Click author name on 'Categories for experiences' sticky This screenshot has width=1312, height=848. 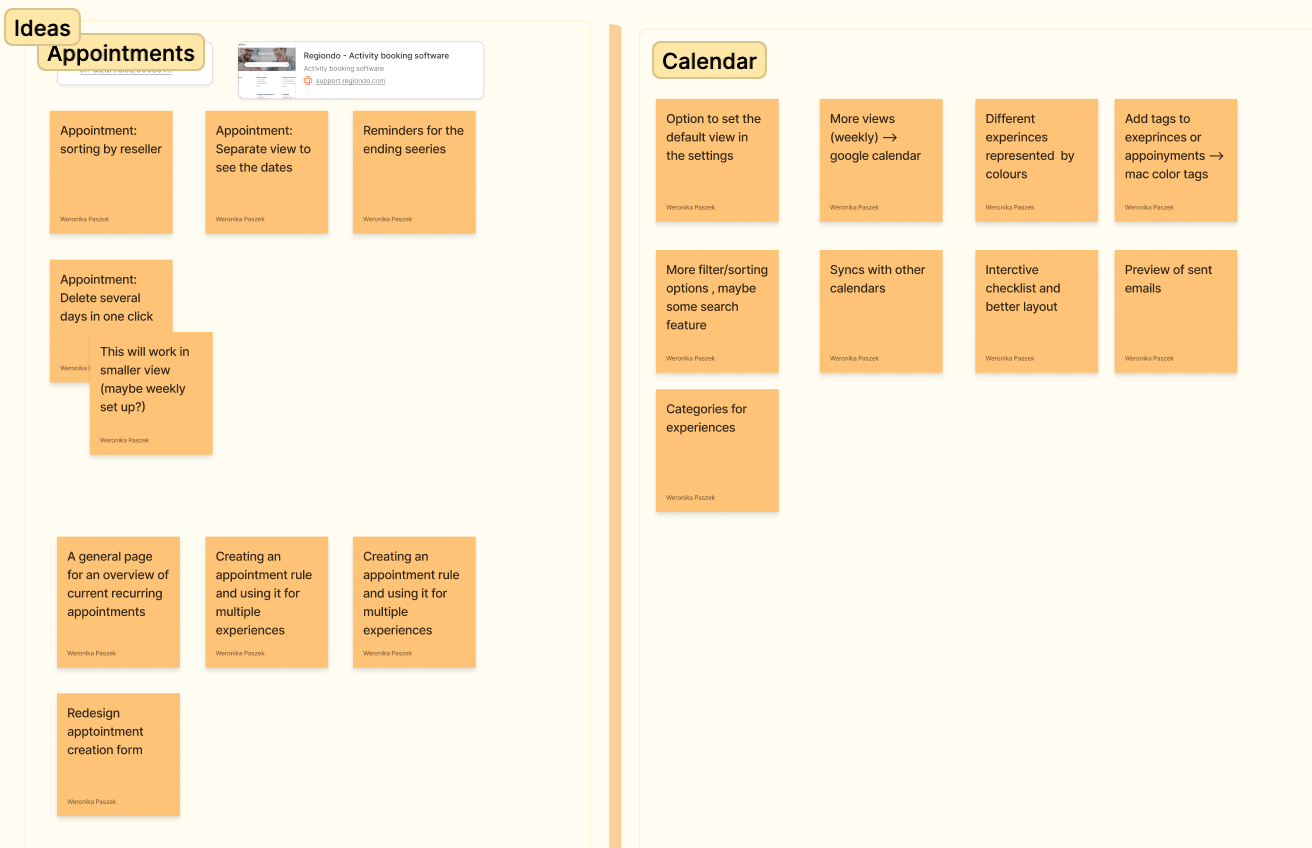click(x=691, y=497)
